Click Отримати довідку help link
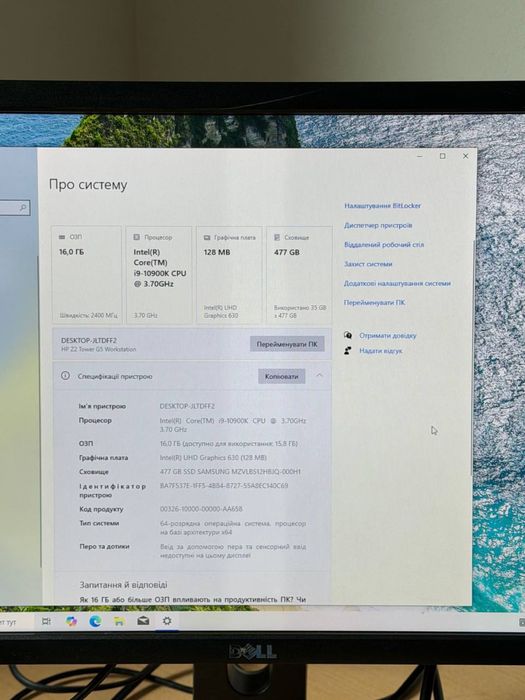This screenshot has width=525, height=700. pyautogui.click(x=388, y=335)
